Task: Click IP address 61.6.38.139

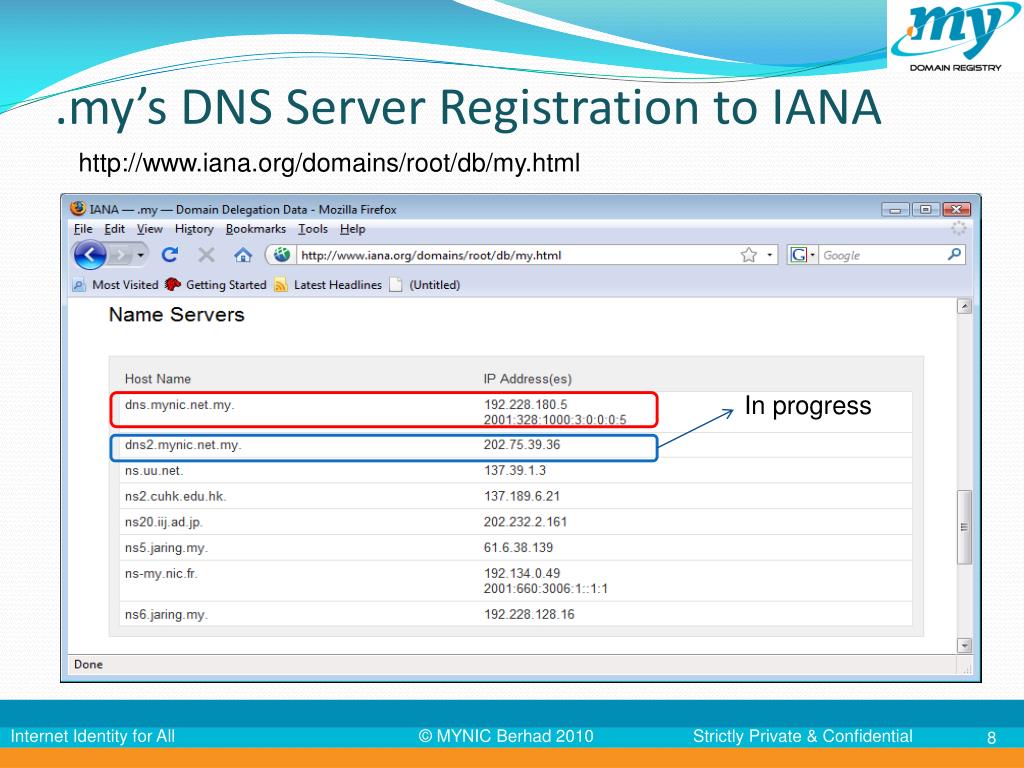Action: tap(518, 547)
